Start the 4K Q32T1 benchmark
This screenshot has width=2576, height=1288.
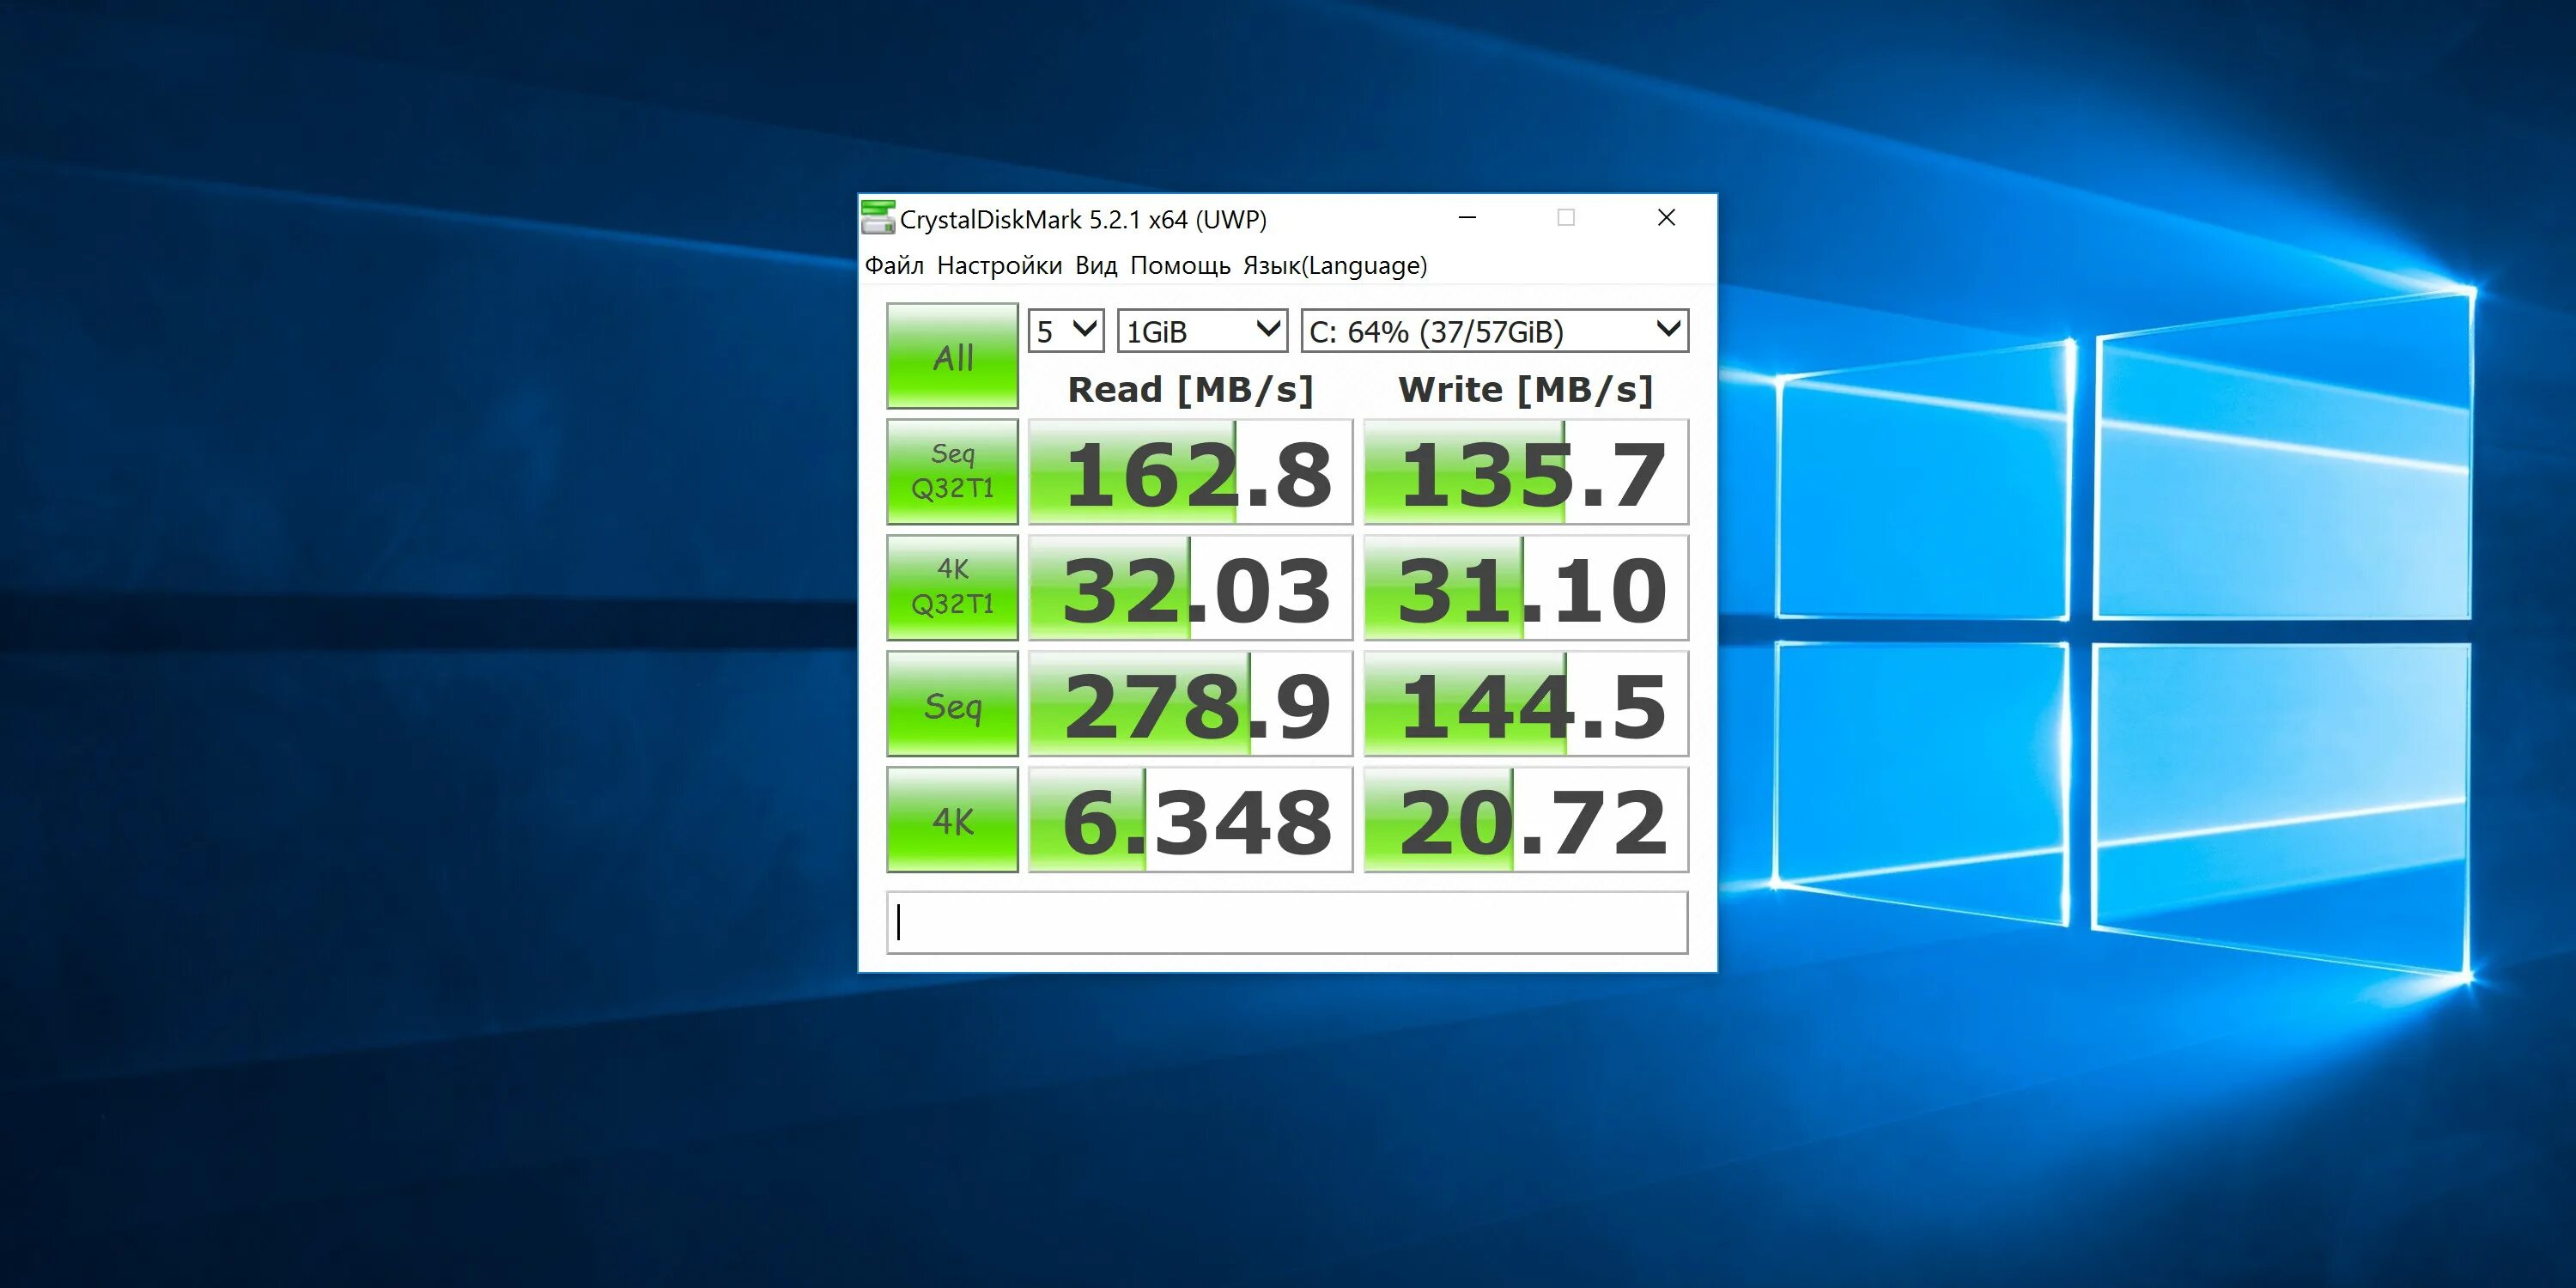951,587
